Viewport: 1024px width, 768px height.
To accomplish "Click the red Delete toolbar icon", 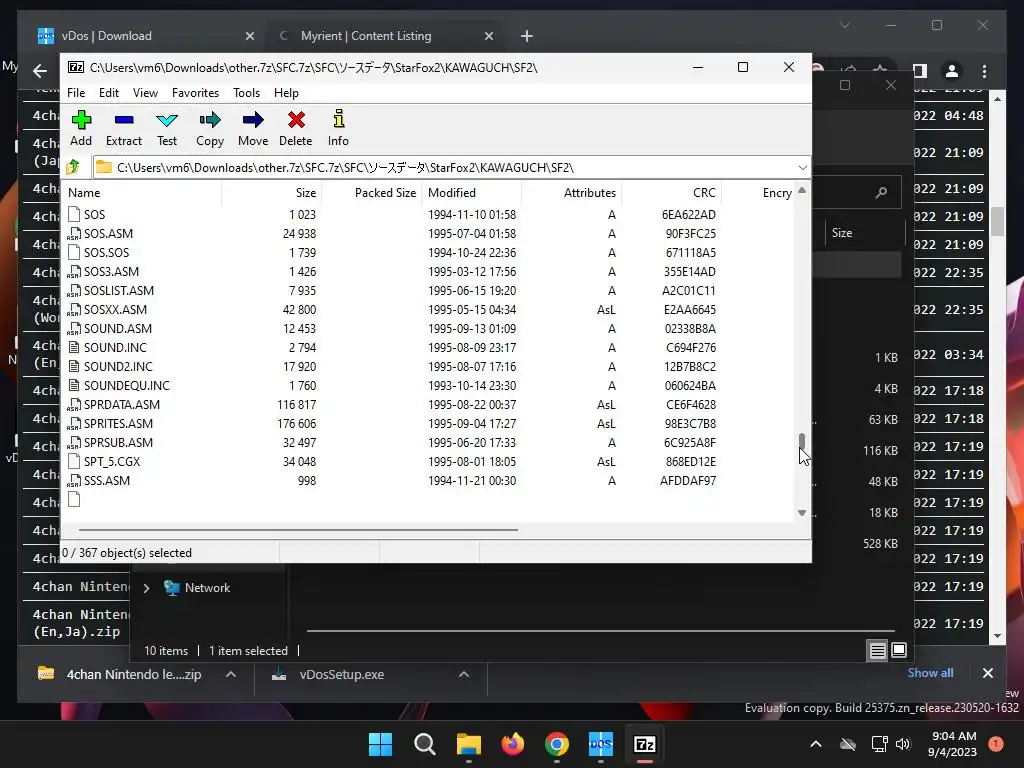I will (x=296, y=128).
